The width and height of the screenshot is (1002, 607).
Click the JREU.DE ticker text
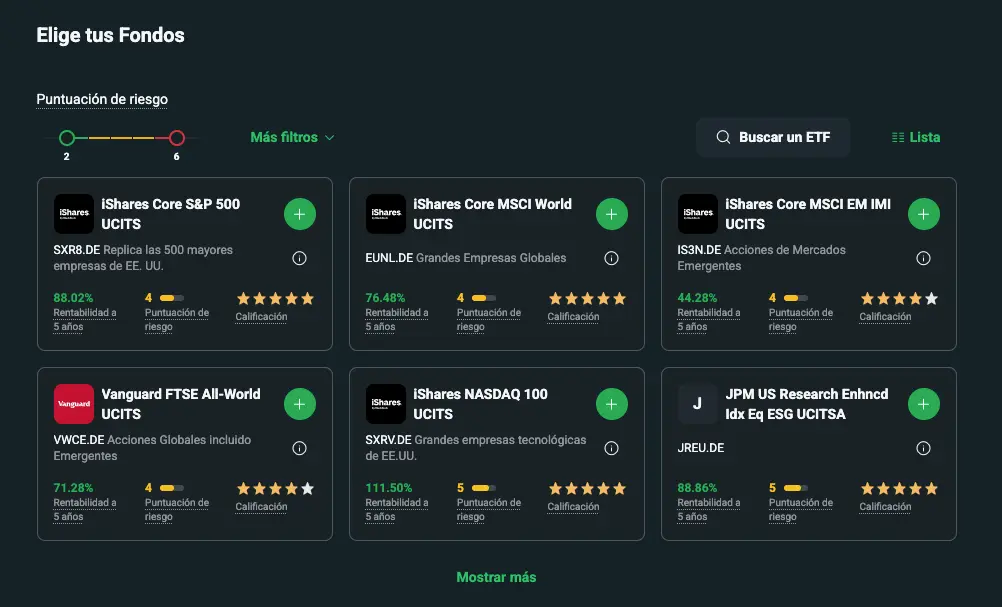pyautogui.click(x=700, y=448)
